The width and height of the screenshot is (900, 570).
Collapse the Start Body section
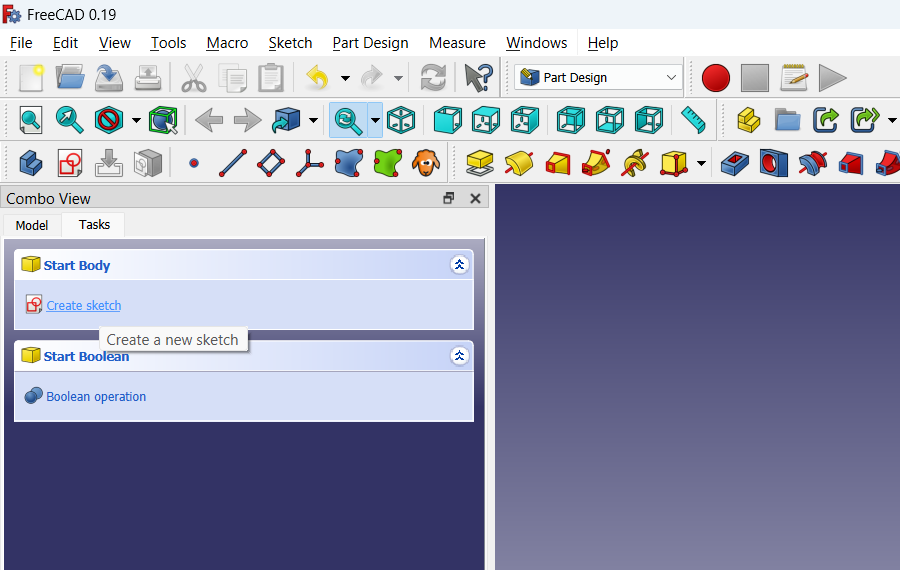point(459,265)
